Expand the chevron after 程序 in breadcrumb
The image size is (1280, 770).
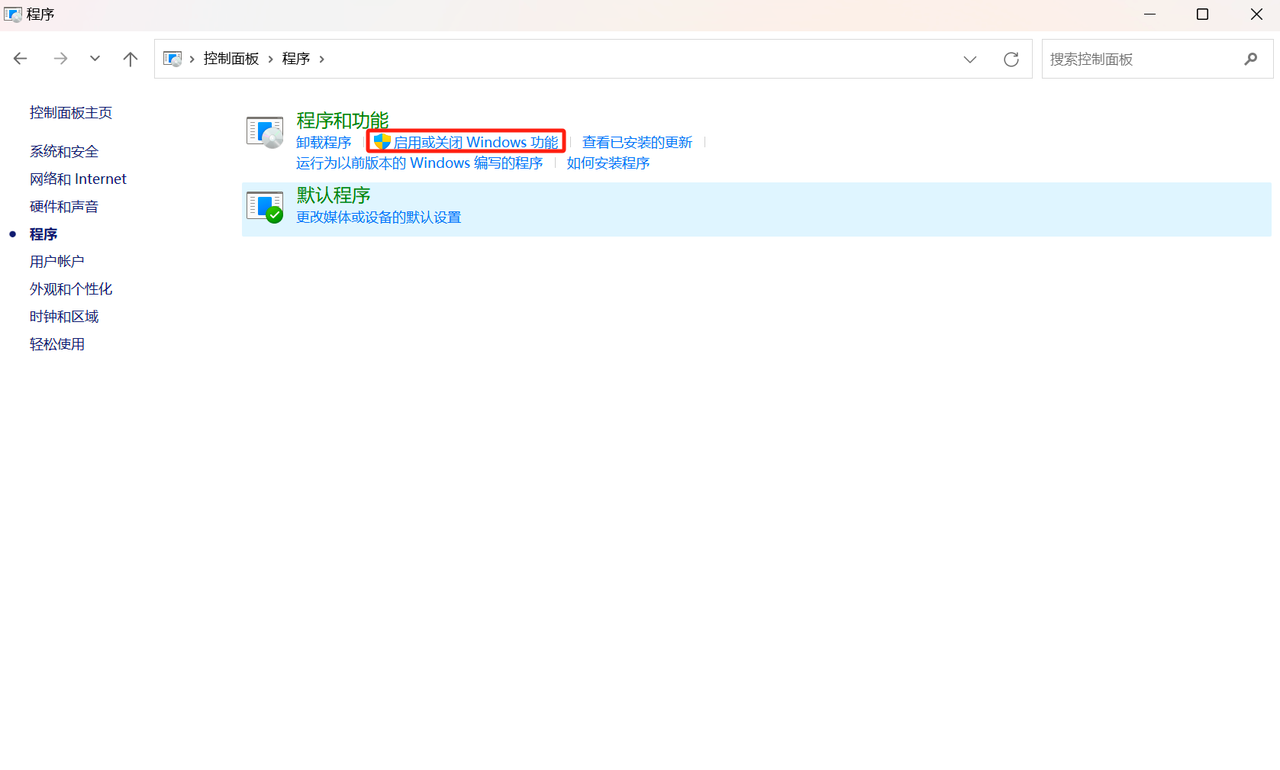pos(322,59)
